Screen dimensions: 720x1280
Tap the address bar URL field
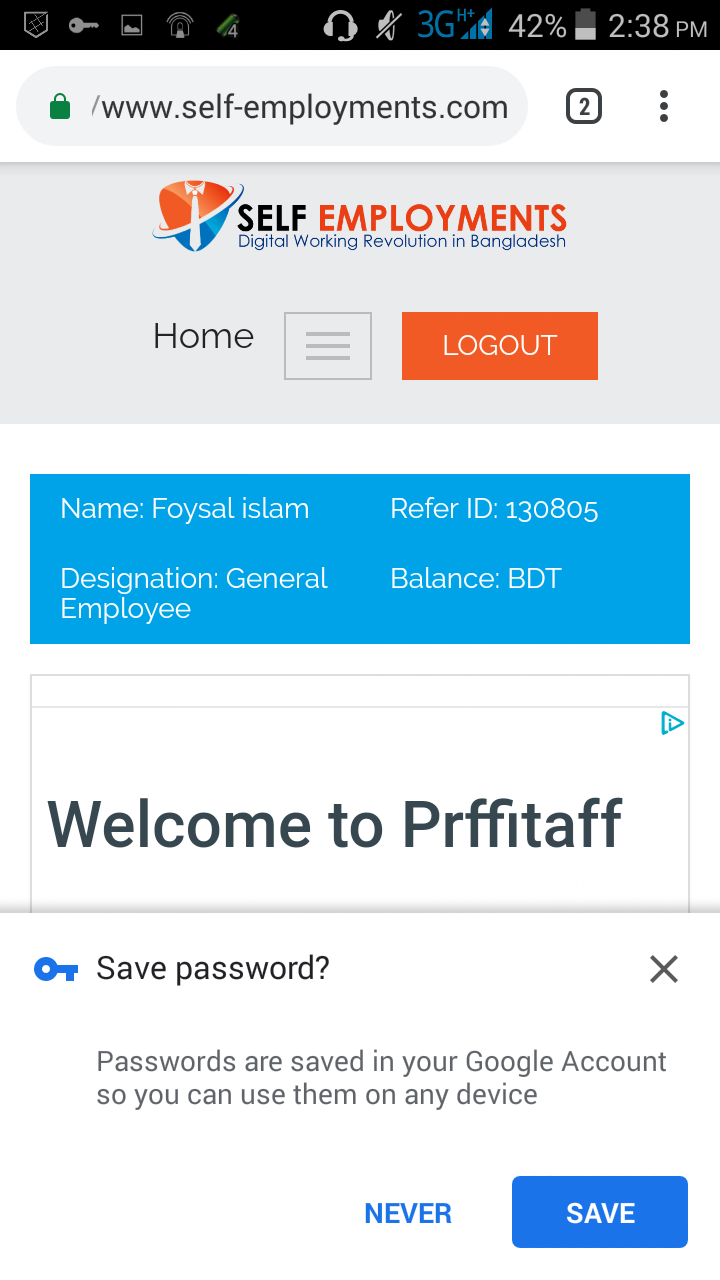300,107
